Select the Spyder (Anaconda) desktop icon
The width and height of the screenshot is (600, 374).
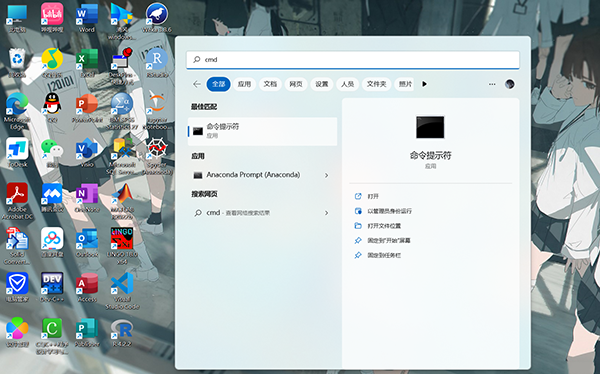(x=157, y=156)
